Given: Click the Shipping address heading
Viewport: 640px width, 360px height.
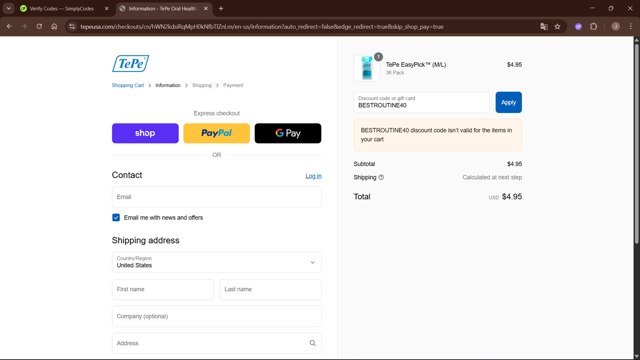Looking at the screenshot, I should (x=146, y=240).
